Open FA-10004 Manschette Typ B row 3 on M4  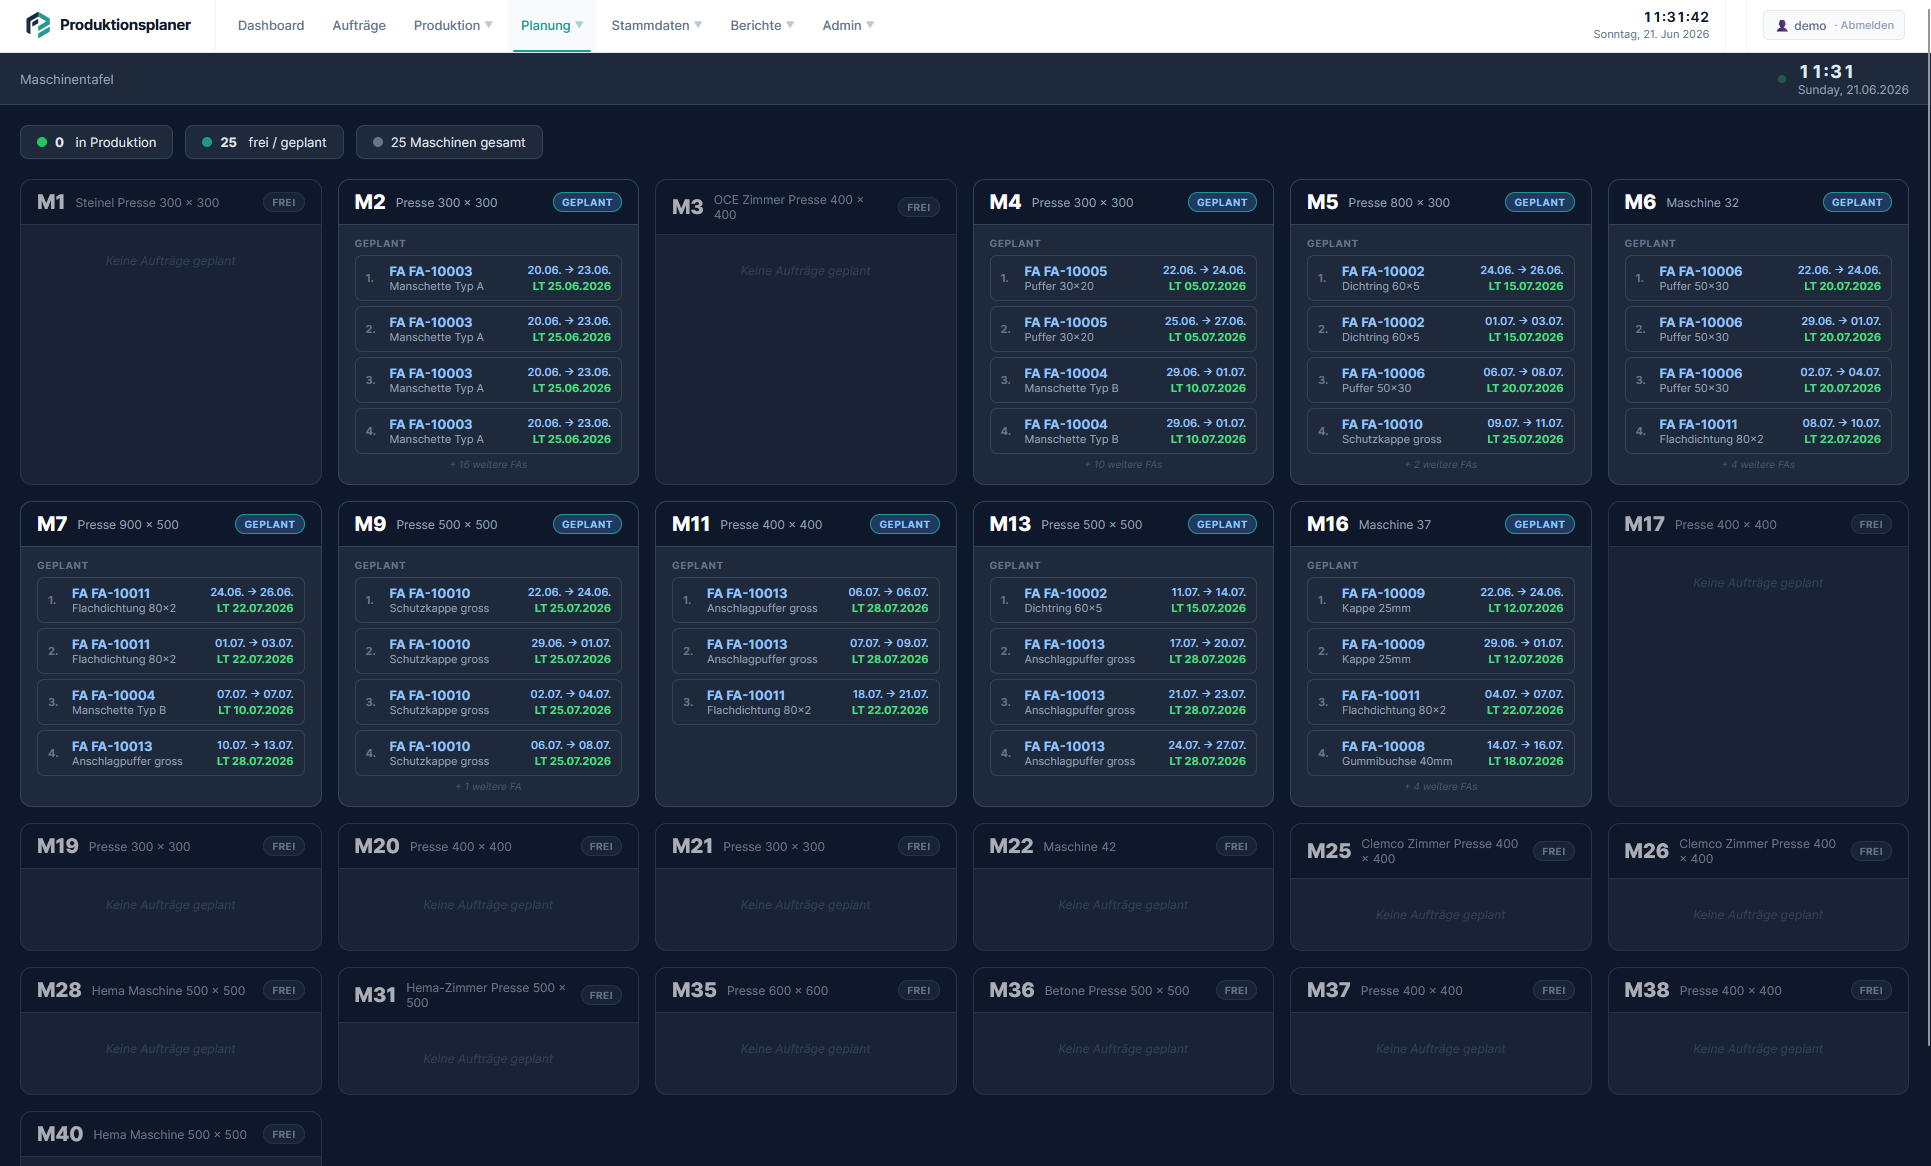click(x=1123, y=380)
